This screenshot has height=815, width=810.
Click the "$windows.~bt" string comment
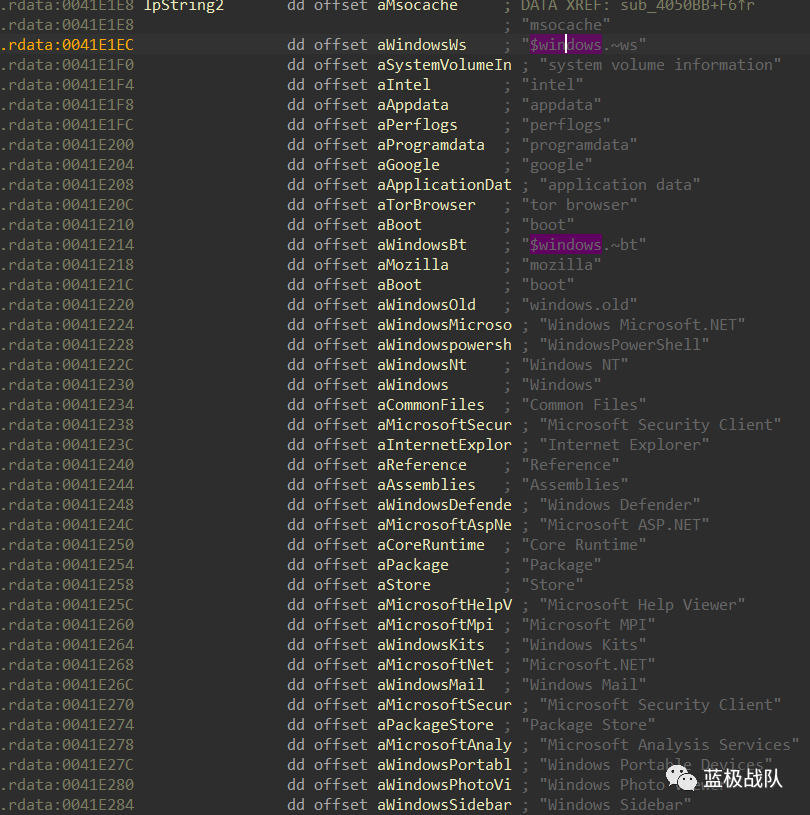click(x=583, y=245)
